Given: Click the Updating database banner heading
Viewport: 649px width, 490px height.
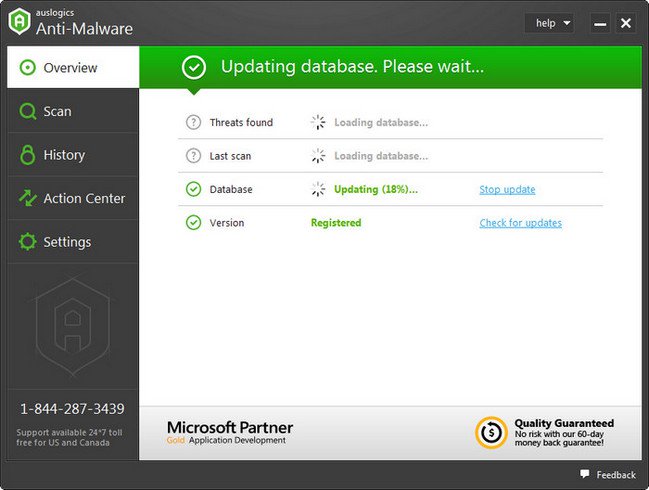Looking at the screenshot, I should click(352, 67).
